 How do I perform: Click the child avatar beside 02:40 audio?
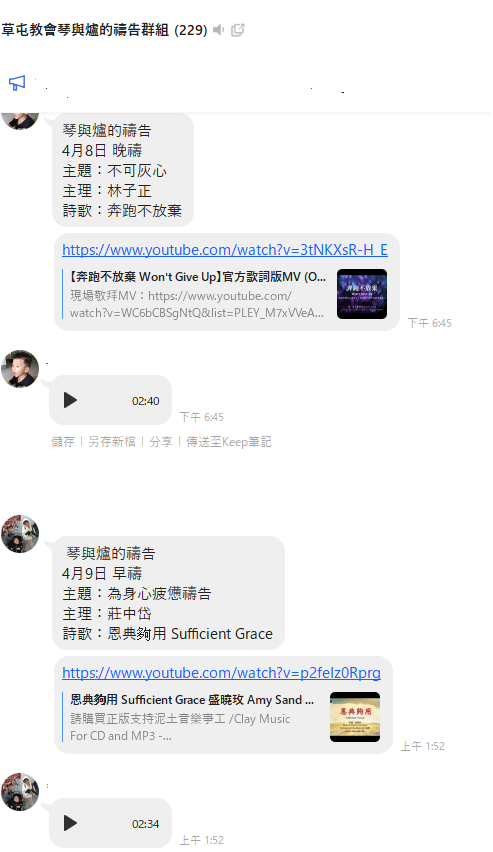pyautogui.click(x=20, y=369)
